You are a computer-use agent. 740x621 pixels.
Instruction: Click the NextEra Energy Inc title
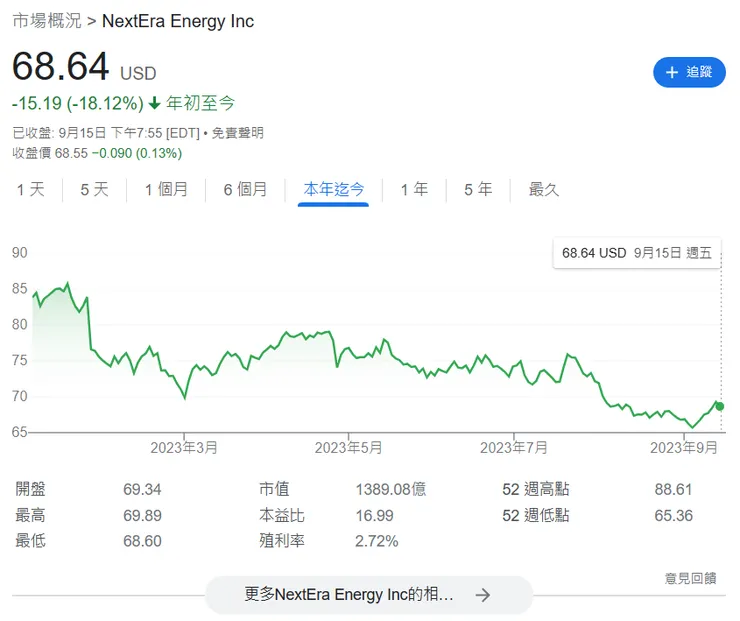click(x=178, y=21)
